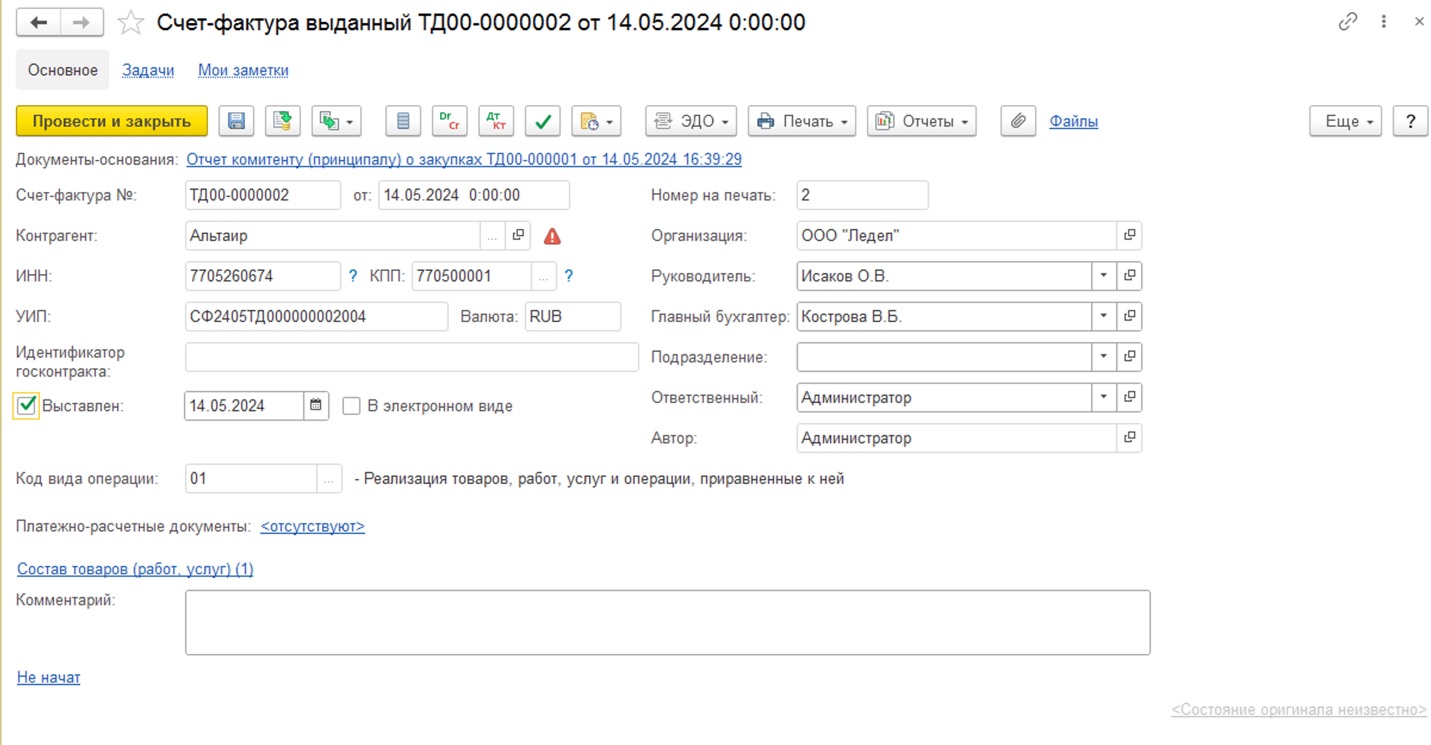Click the save diskette icon
The width and height of the screenshot is (1431, 745).
(237, 121)
